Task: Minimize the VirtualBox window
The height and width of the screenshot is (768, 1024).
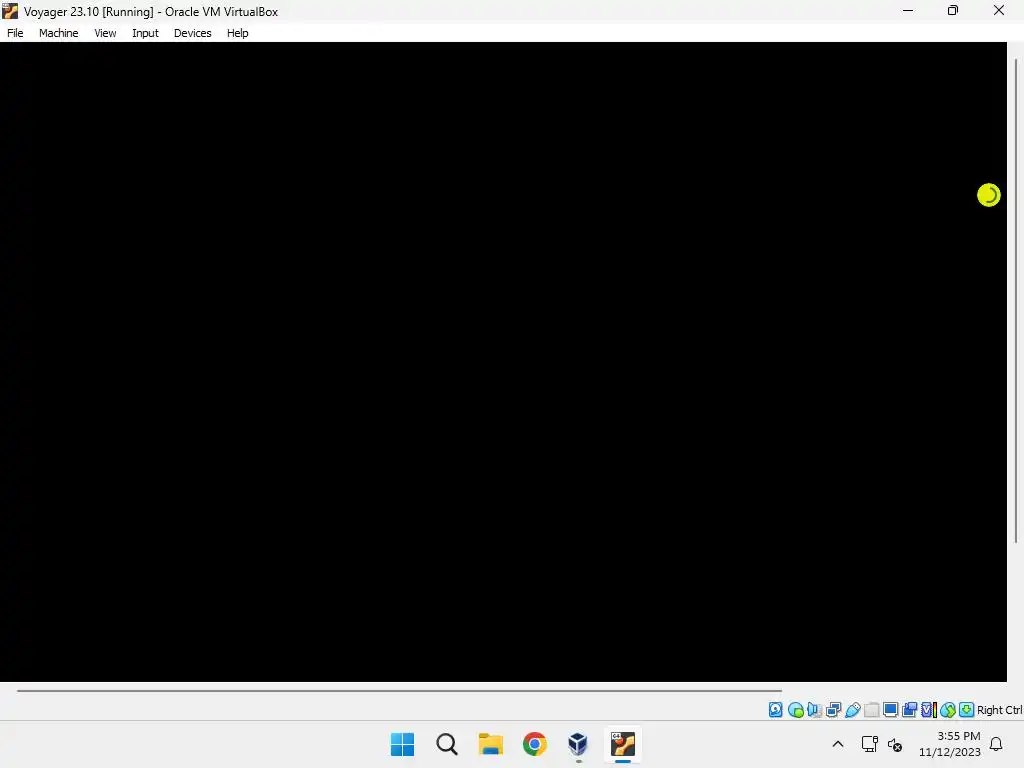Action: coord(908,10)
